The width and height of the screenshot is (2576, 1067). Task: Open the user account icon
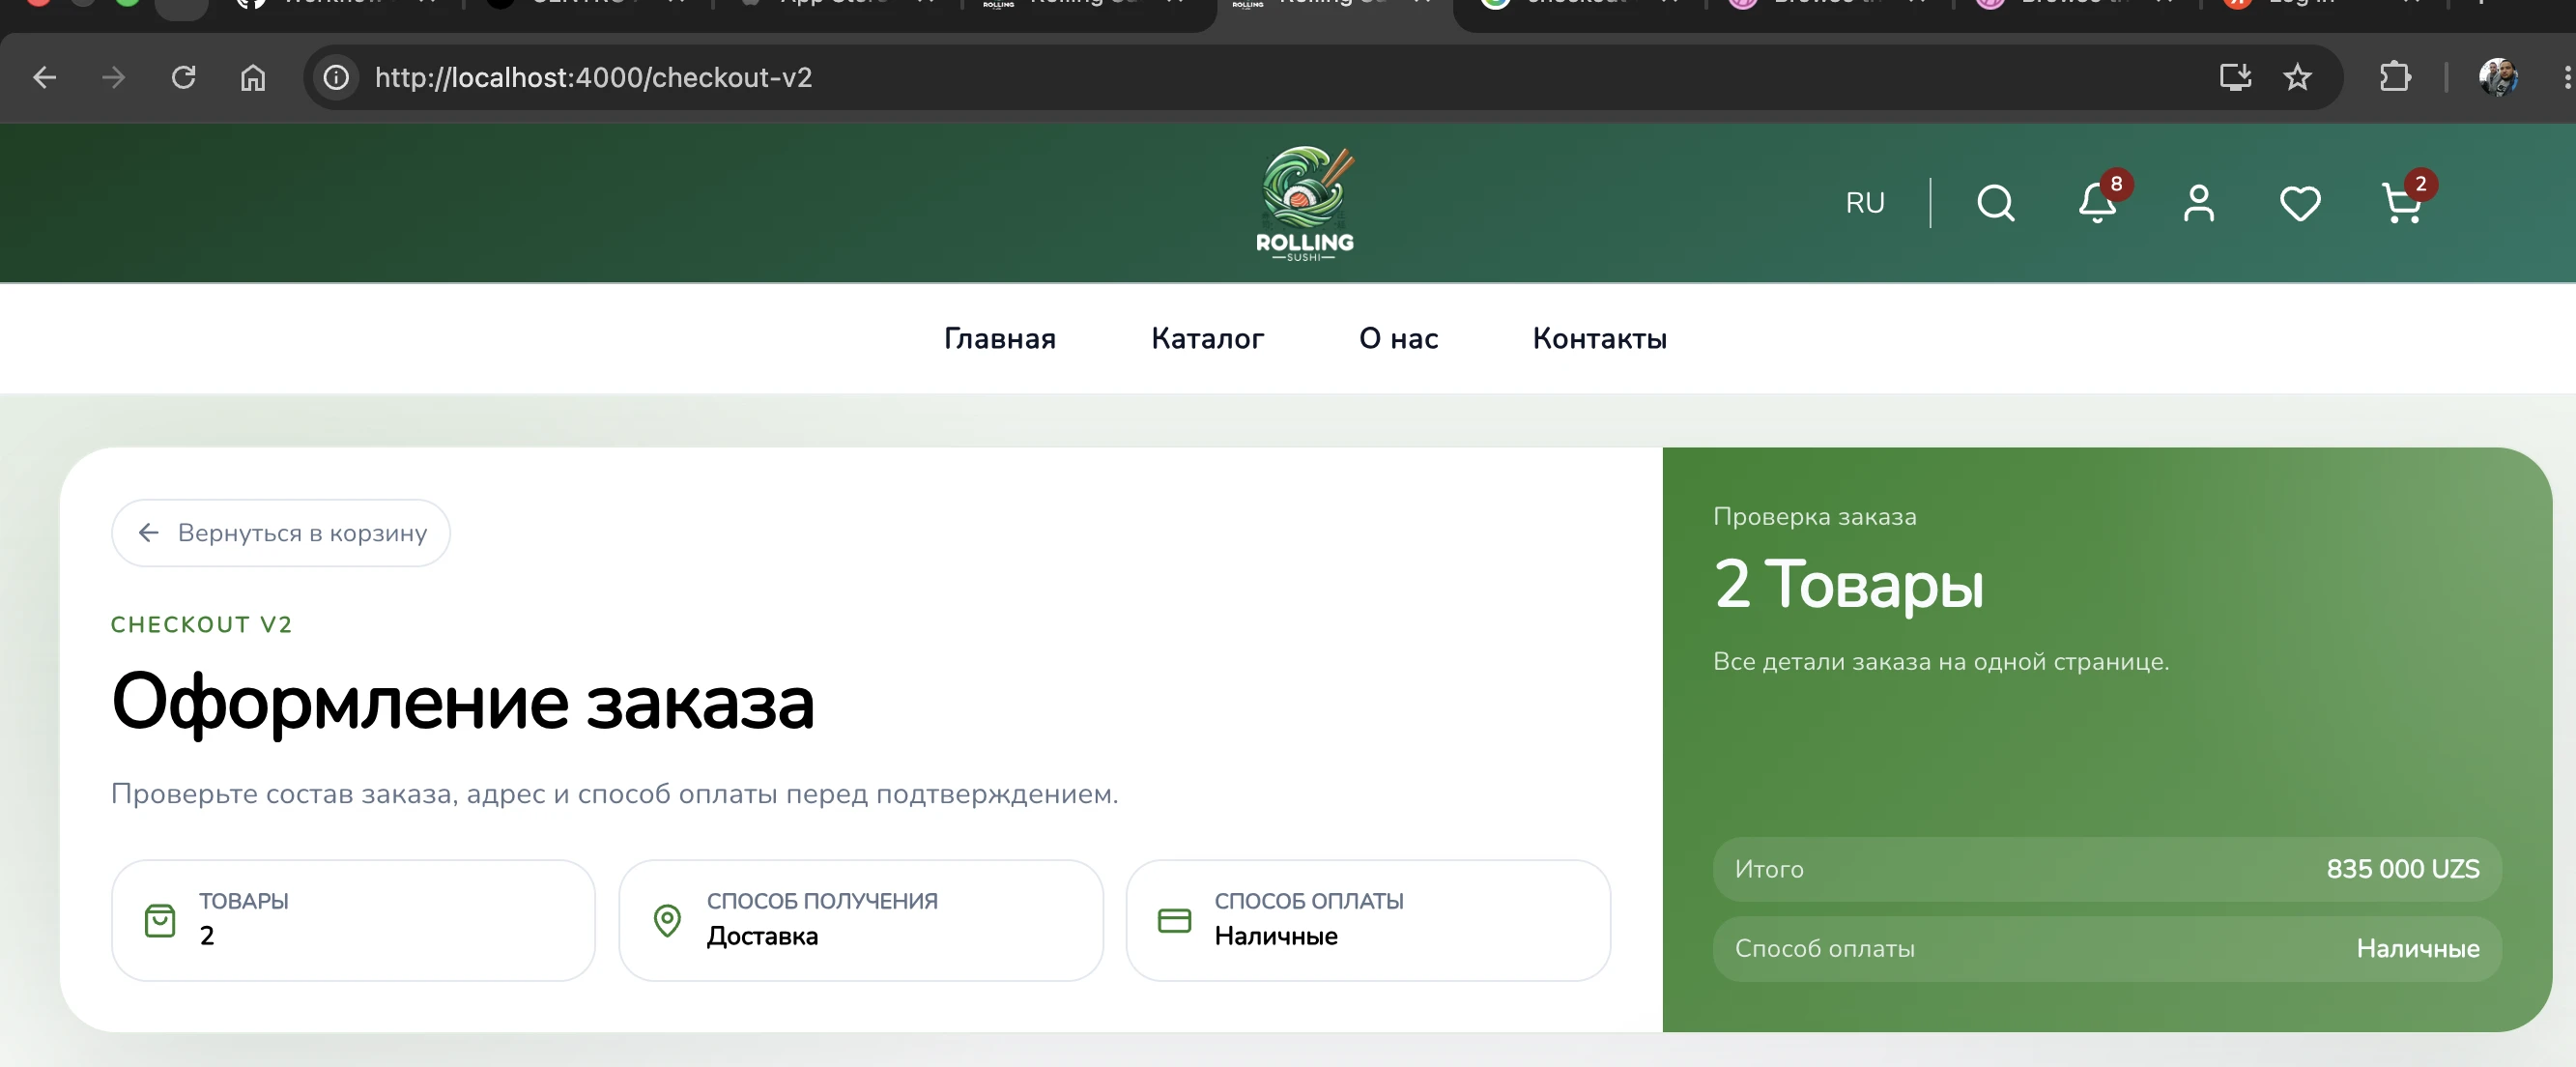click(x=2198, y=203)
